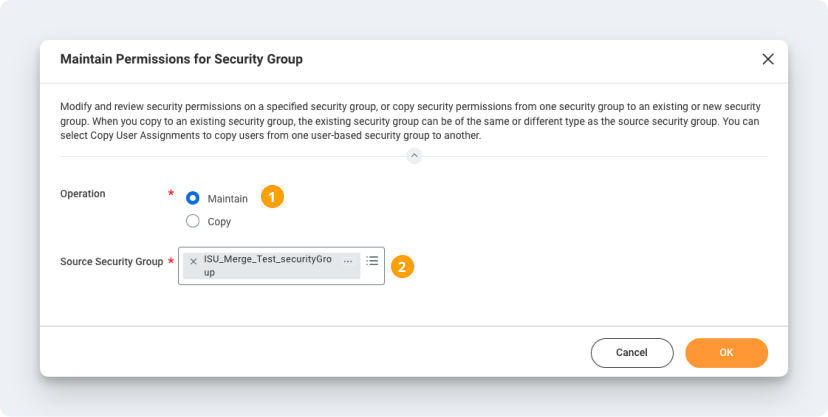Remove the ISU_Merge_Test_securityGroup selection chip
Screen dimensions: 828x417
(193, 261)
